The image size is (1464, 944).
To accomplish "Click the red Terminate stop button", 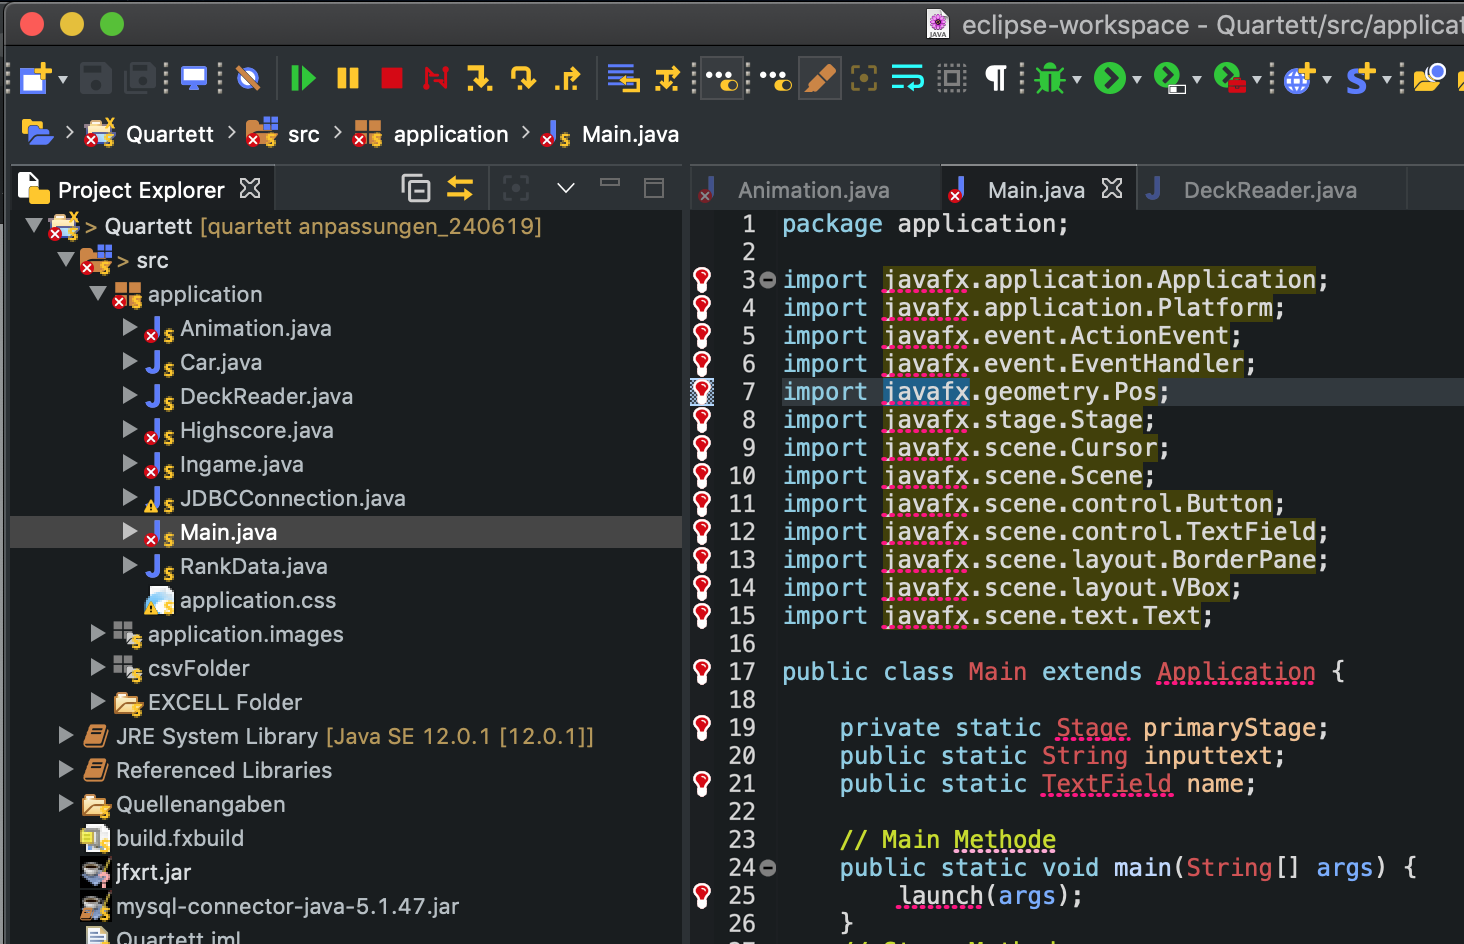I will (x=391, y=78).
